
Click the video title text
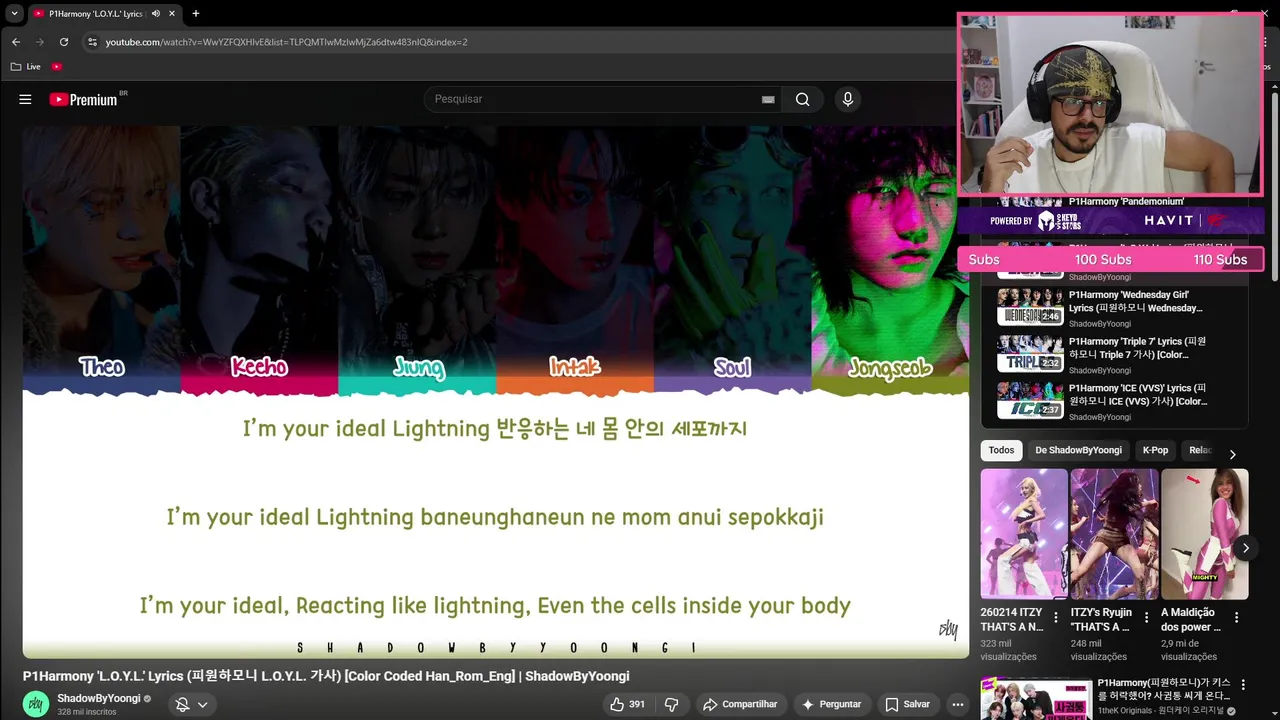[x=326, y=676]
